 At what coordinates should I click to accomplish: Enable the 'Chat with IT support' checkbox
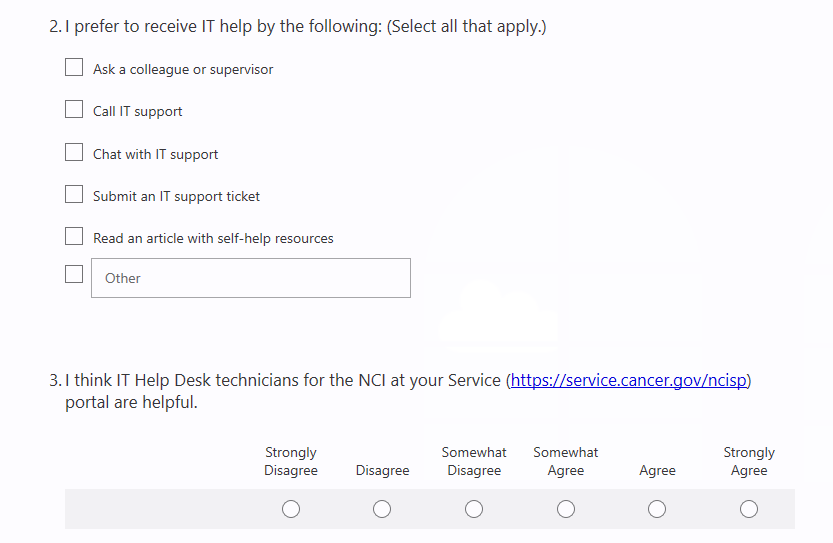pyautogui.click(x=74, y=153)
